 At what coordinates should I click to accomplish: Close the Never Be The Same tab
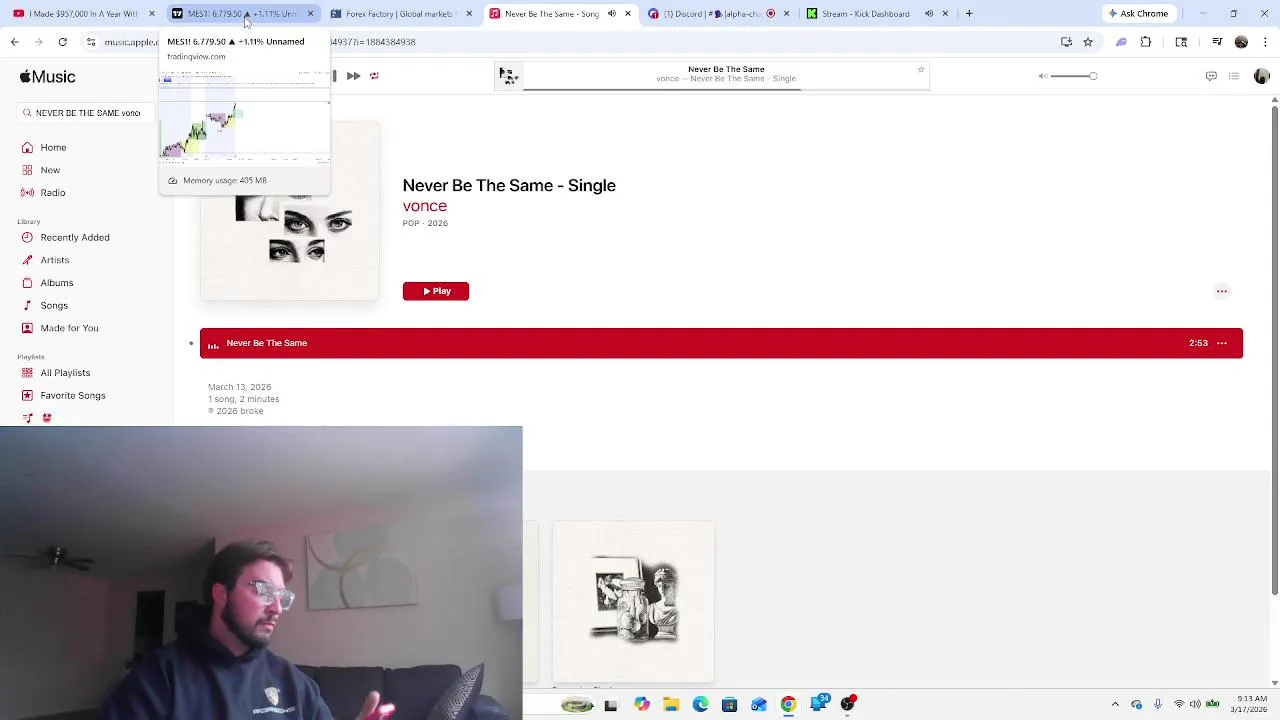click(x=628, y=14)
